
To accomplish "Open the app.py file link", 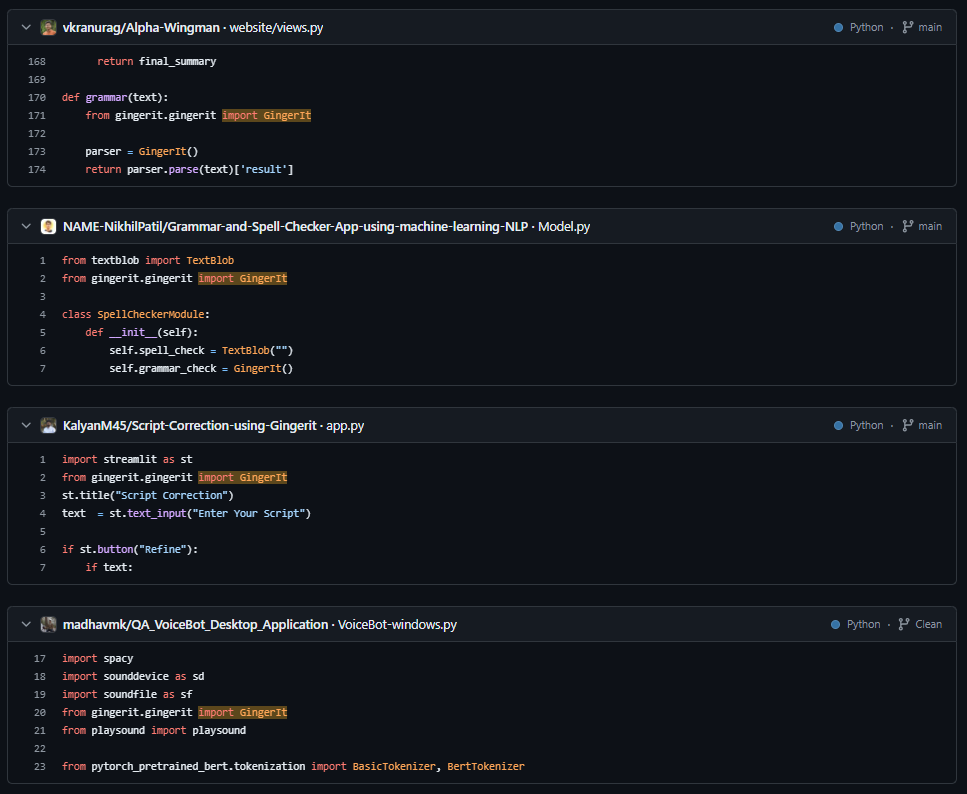I will click(346, 425).
